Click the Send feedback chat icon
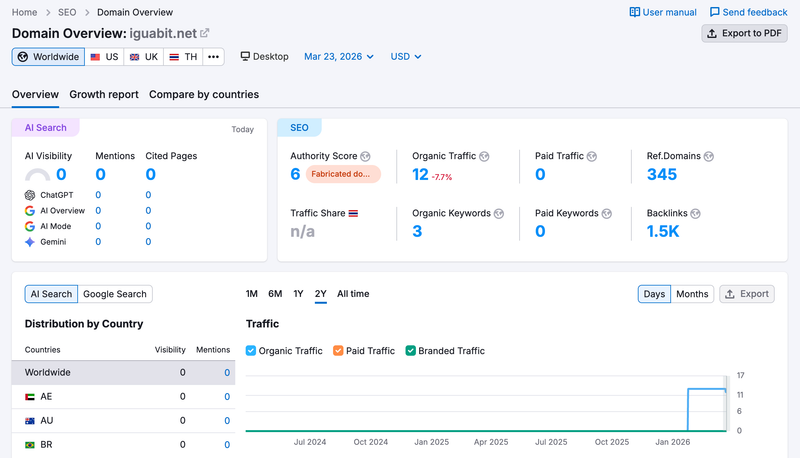This screenshot has height=458, width=800. (714, 12)
